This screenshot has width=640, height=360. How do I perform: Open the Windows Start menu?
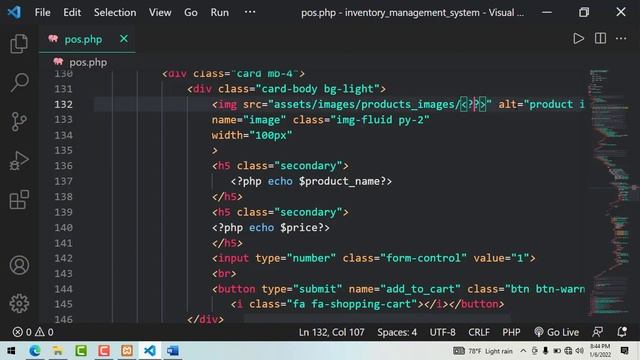[x=11, y=351]
